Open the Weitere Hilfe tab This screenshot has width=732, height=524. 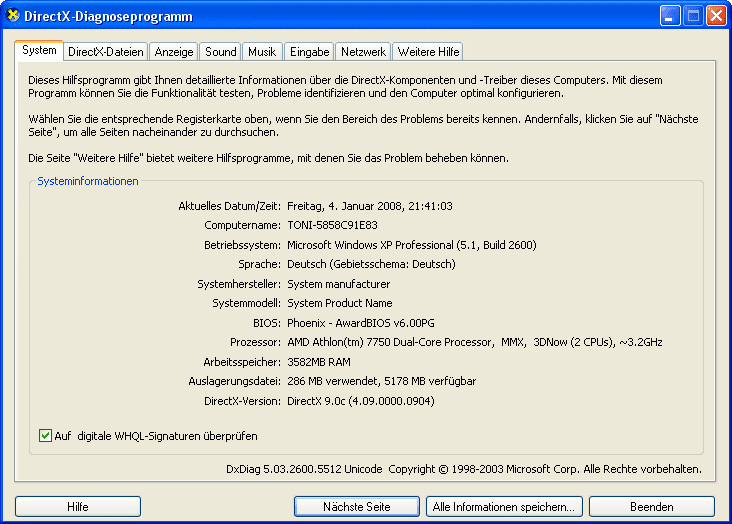point(428,52)
